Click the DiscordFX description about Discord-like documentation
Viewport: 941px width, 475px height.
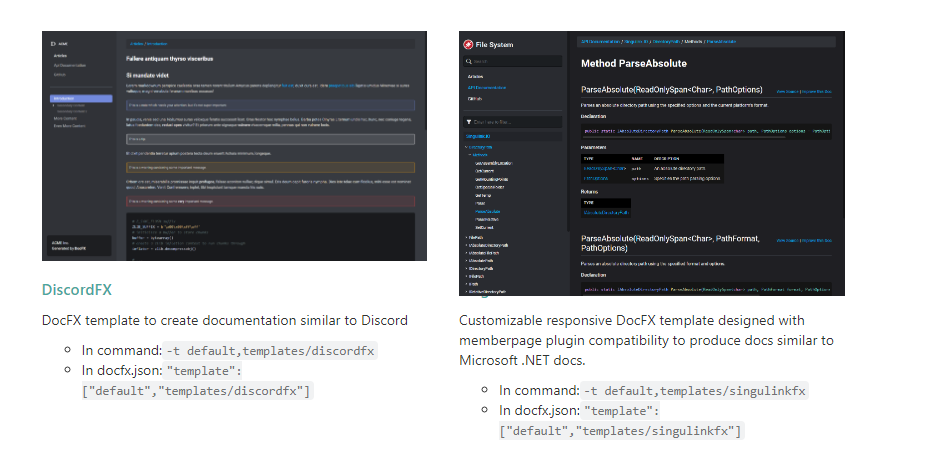click(x=225, y=320)
